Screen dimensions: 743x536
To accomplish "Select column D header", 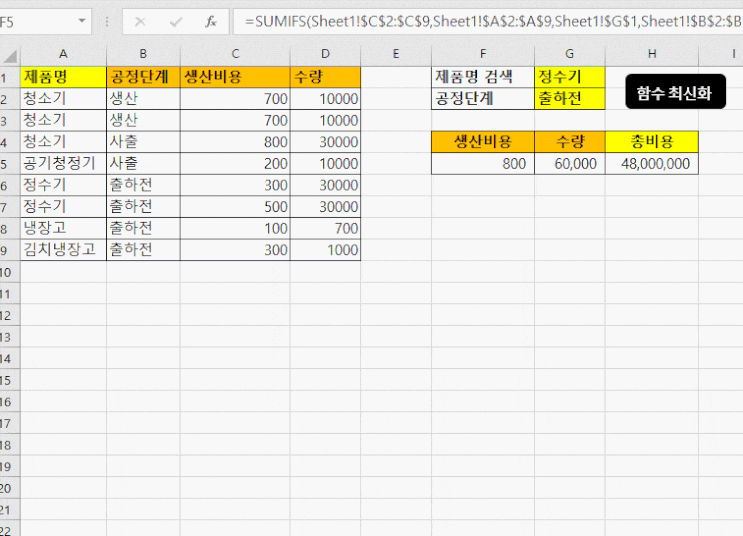I will pyautogui.click(x=325, y=54).
